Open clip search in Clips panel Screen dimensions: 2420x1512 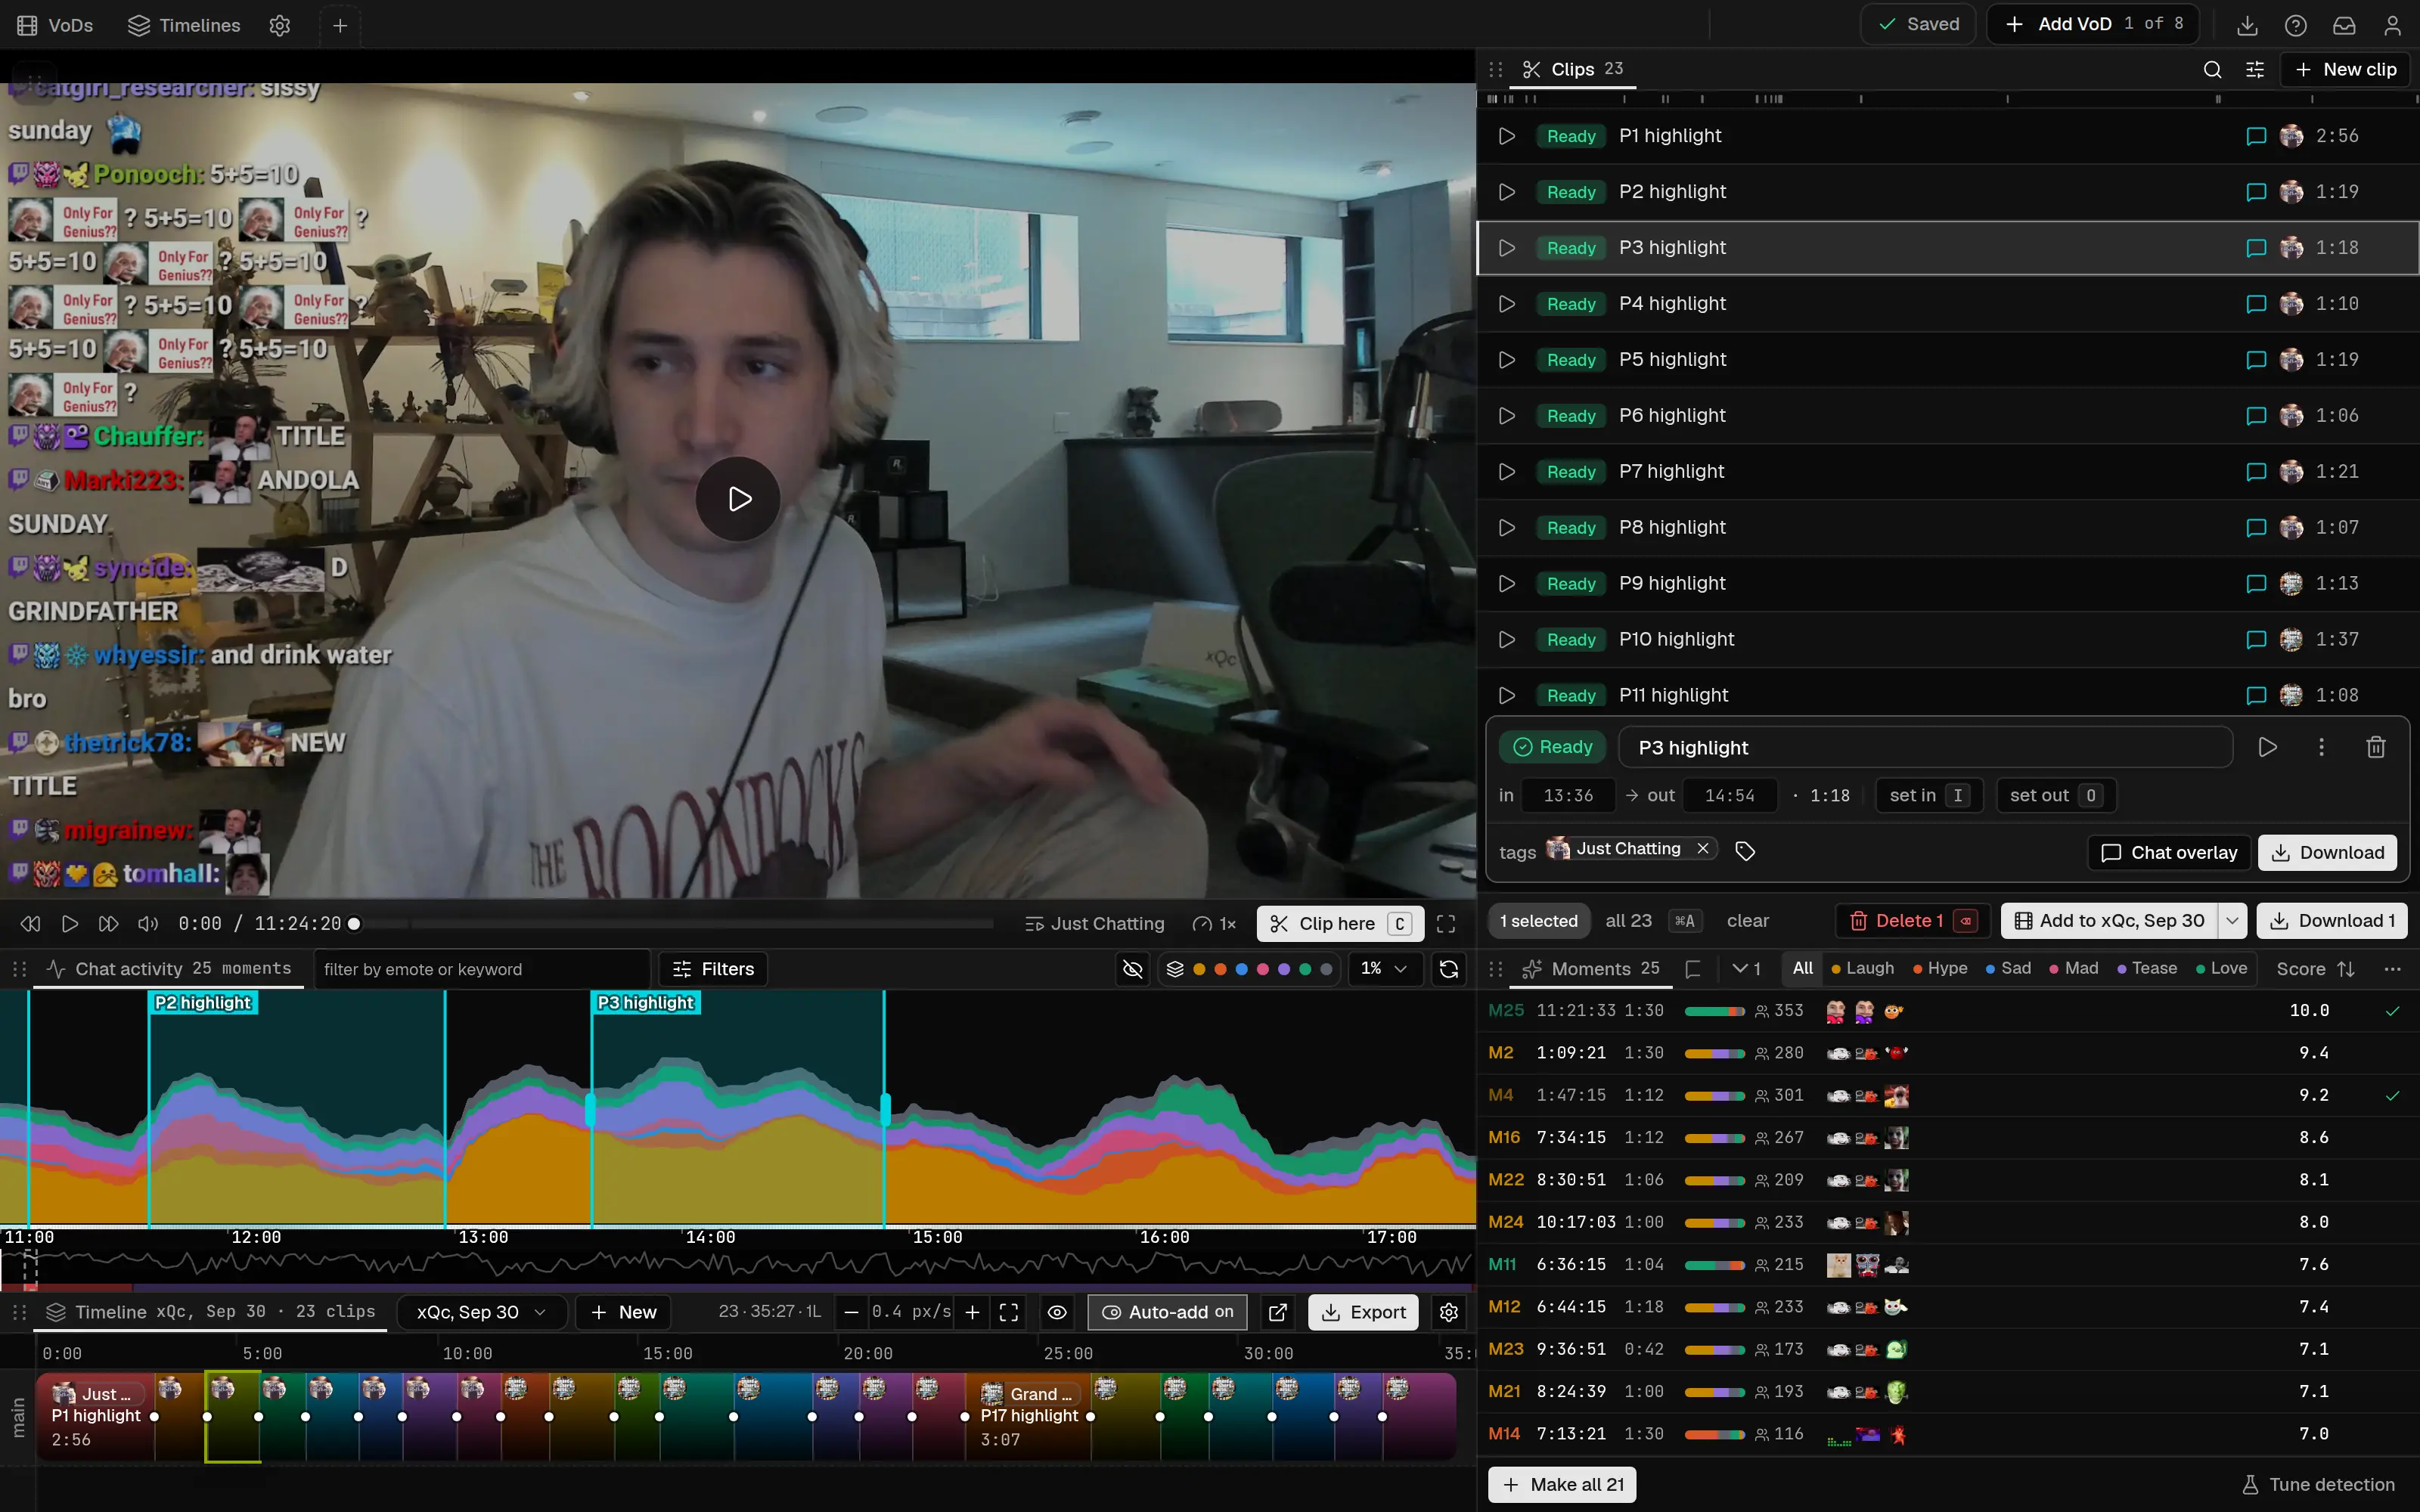(x=2212, y=69)
